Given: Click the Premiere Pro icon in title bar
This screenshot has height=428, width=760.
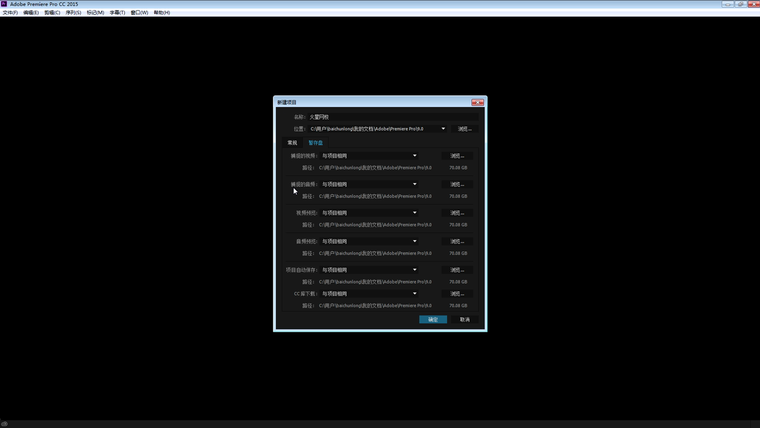Looking at the screenshot, I should pyautogui.click(x=5, y=4).
